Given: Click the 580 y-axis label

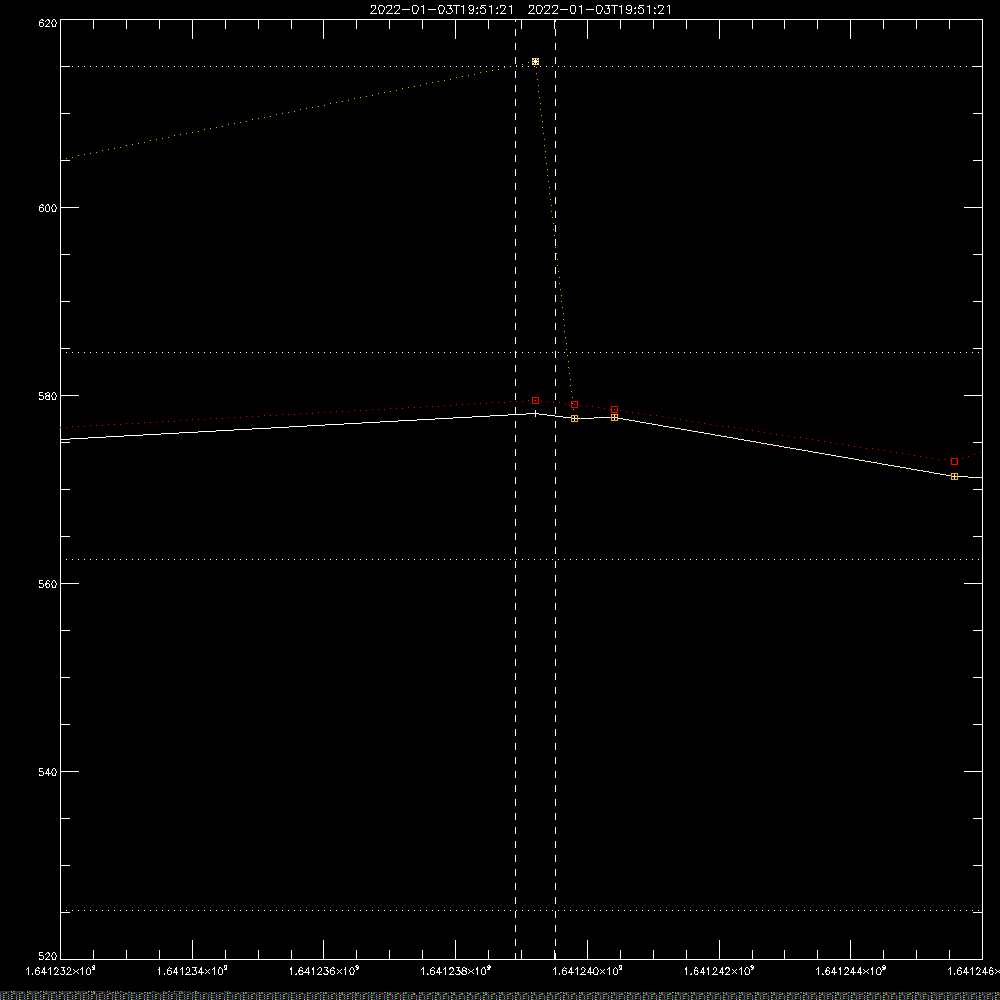Looking at the screenshot, I should (x=48, y=396).
